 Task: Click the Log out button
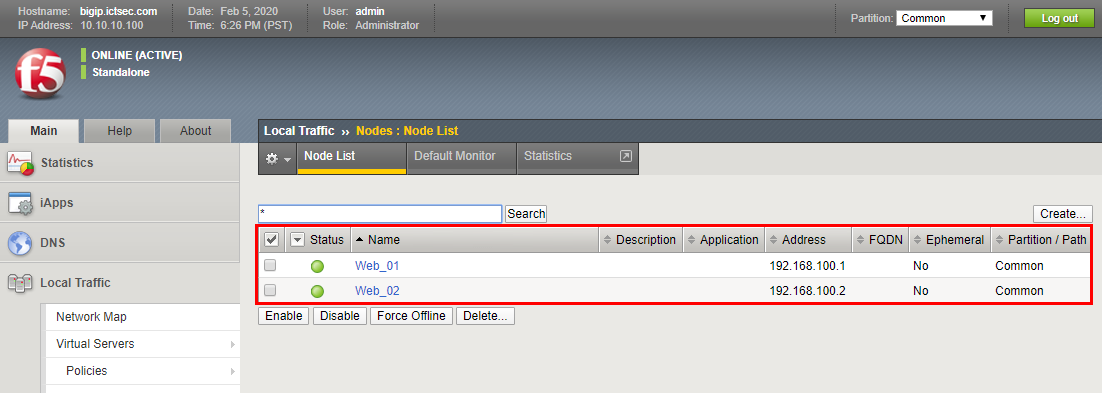[1059, 18]
